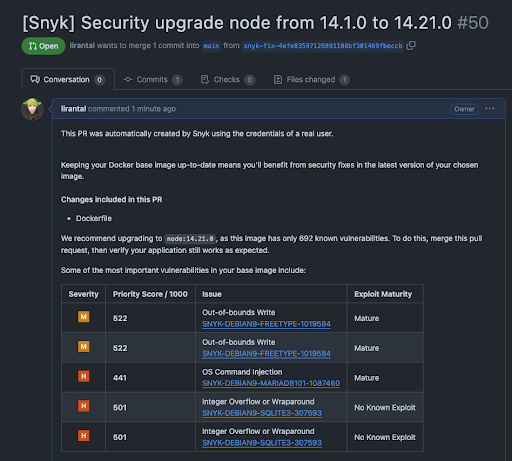Click 'OS Command Injection' issue text

[x=242, y=372]
